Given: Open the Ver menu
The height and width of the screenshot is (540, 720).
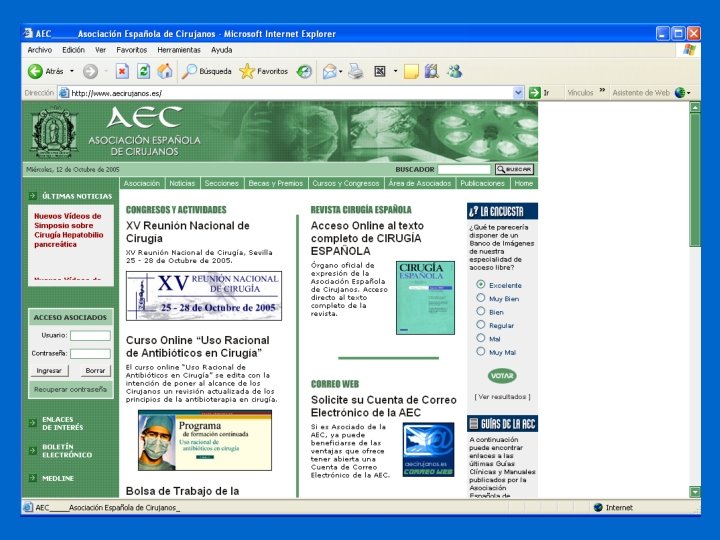Looking at the screenshot, I should pyautogui.click(x=100, y=50).
